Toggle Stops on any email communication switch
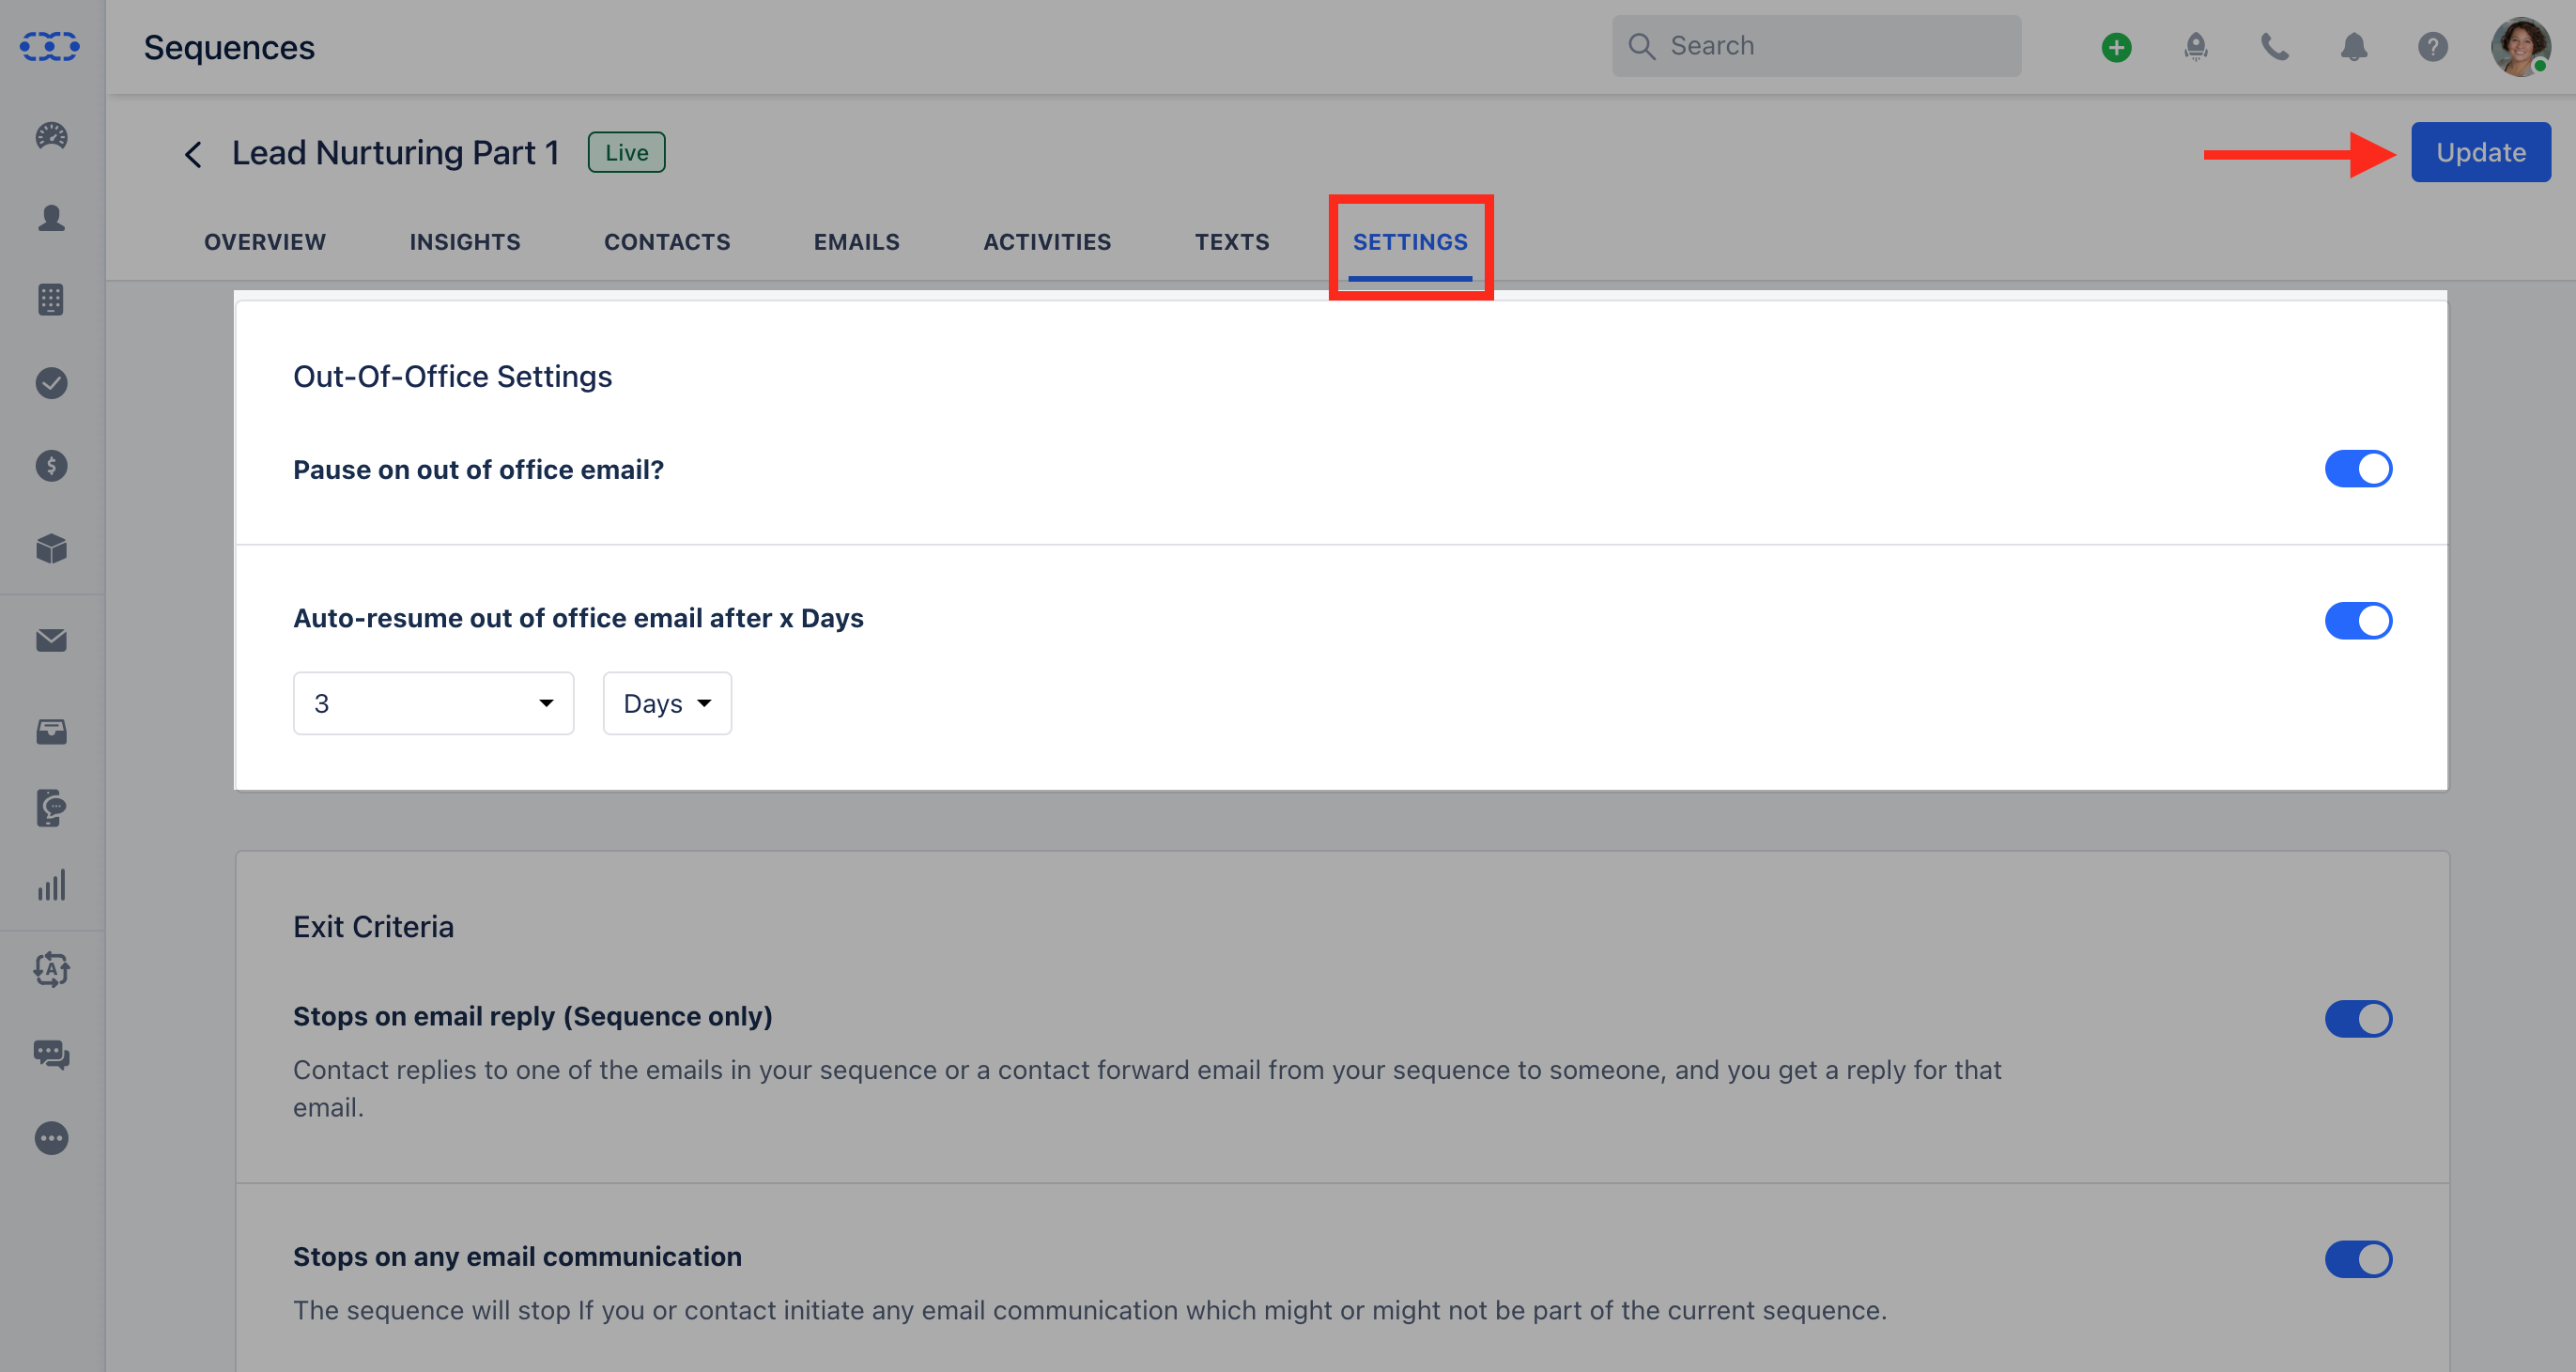Screen dimensions: 2576x1372 tap(2358, 1259)
